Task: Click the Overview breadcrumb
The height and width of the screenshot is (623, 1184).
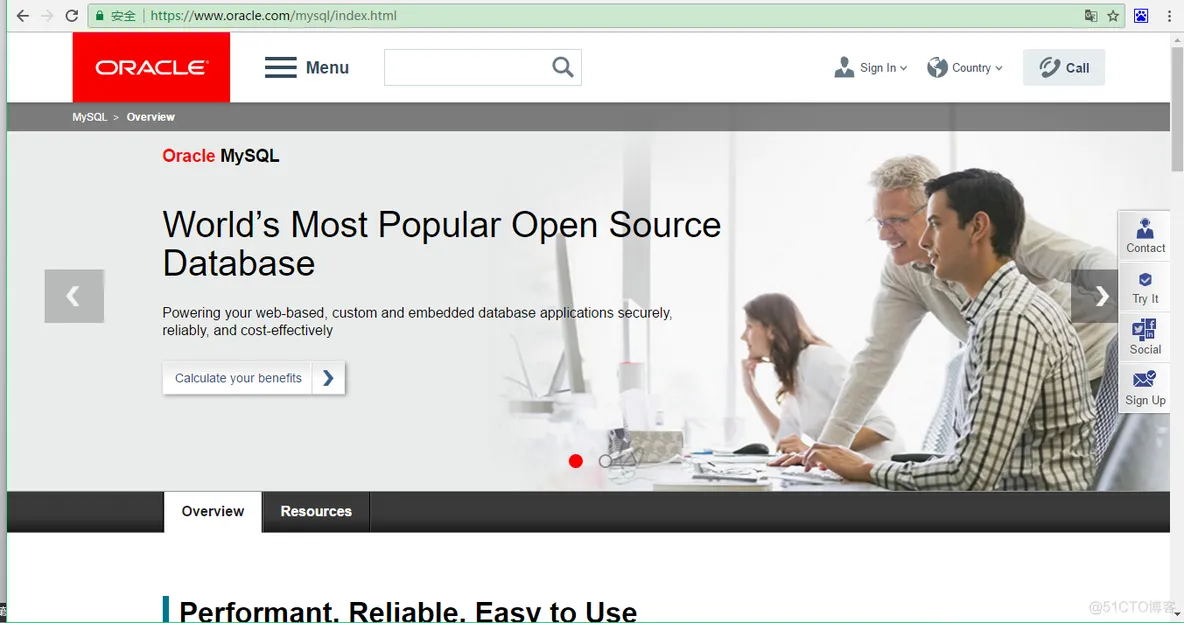Action: [x=150, y=117]
